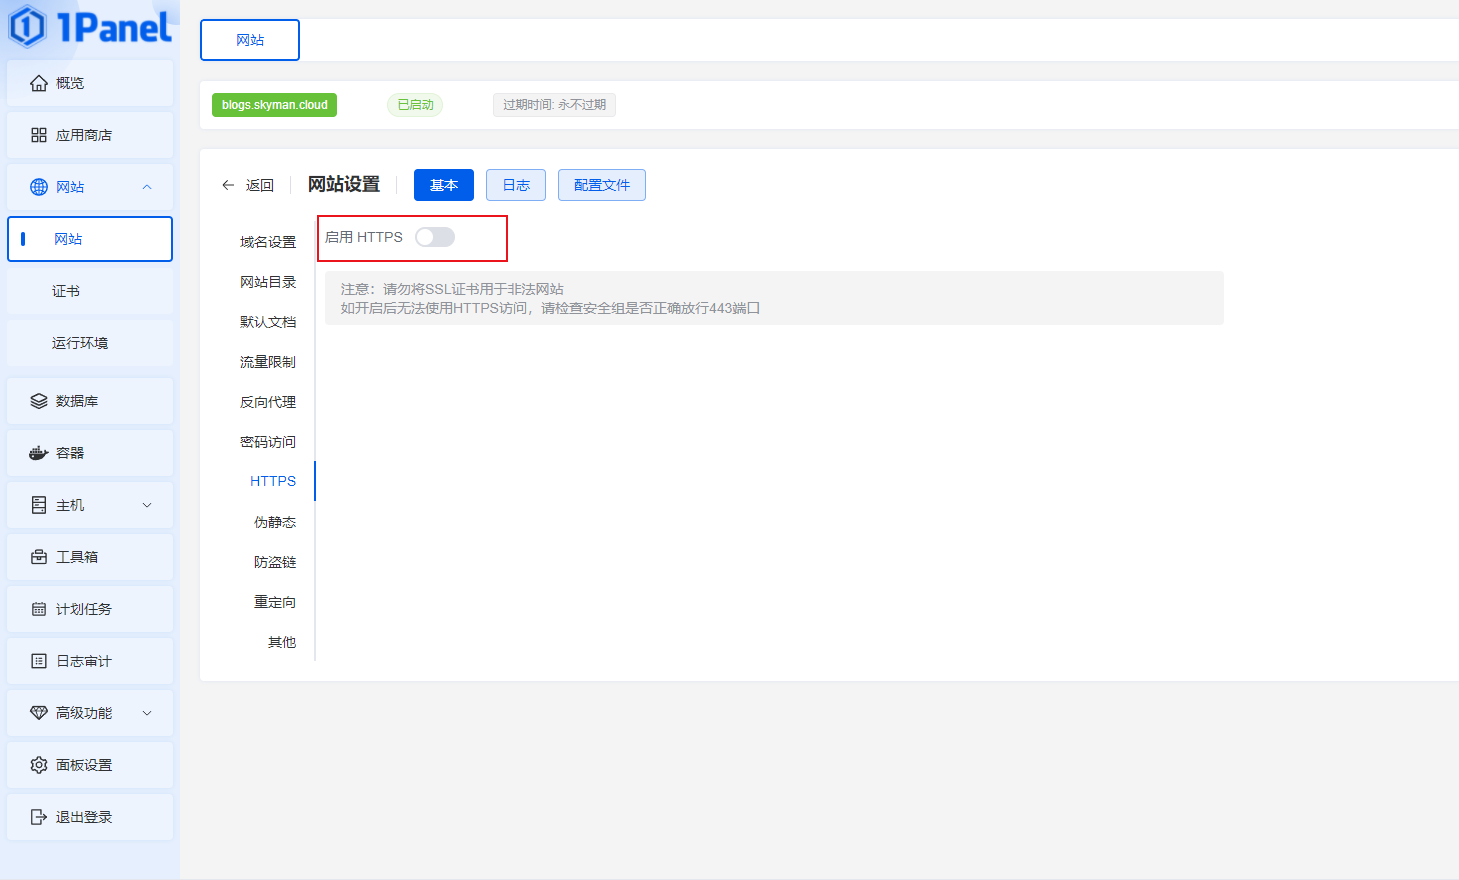The image size is (1459, 880).
Task: Select 域名设置 in settings list
Action: click(268, 242)
